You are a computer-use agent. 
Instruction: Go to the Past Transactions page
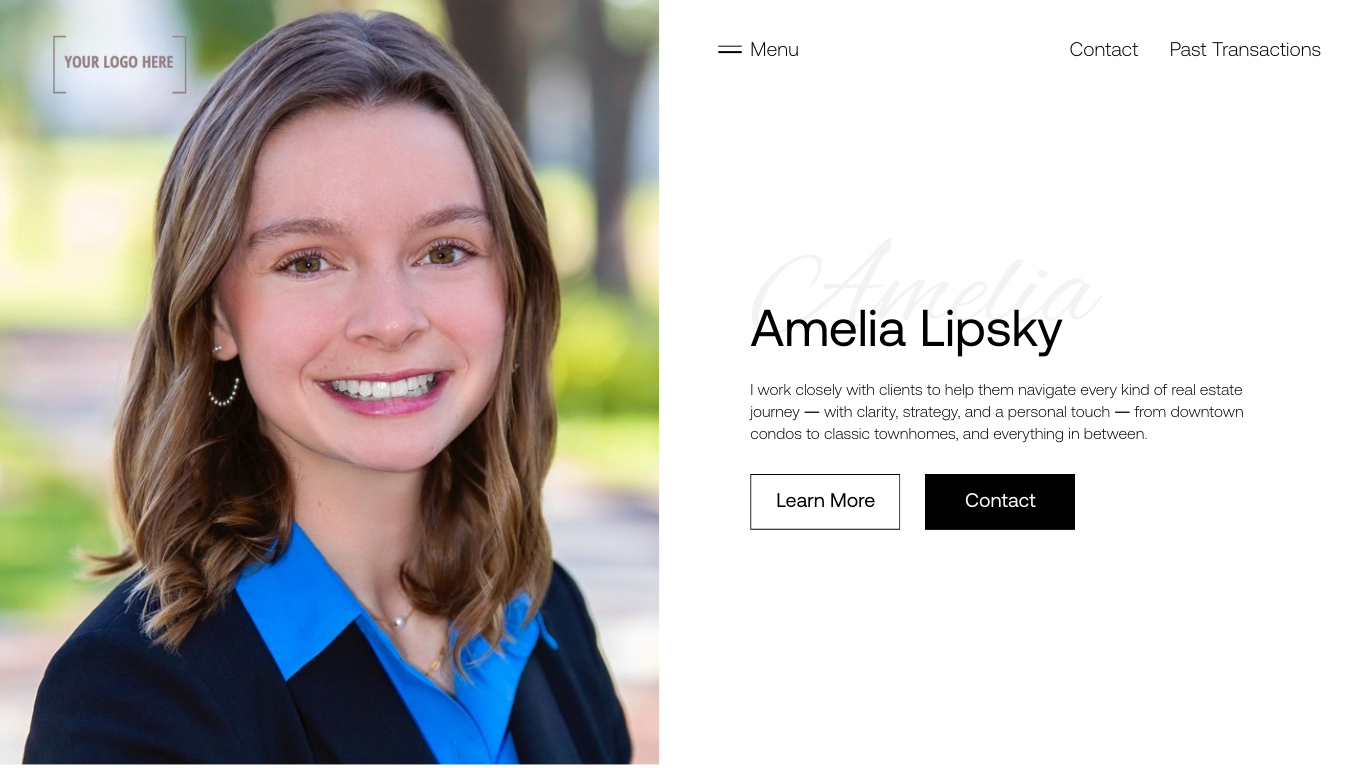click(x=1245, y=50)
